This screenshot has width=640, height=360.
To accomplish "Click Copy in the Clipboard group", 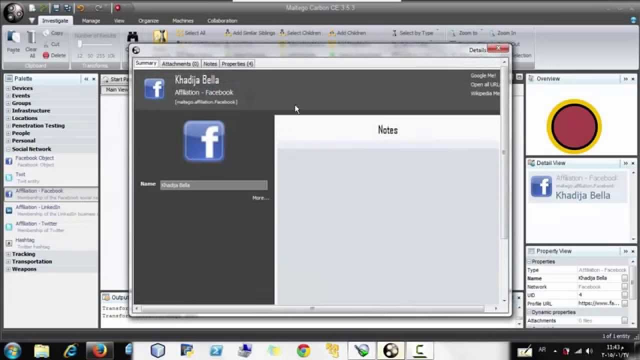I will 53,33.
